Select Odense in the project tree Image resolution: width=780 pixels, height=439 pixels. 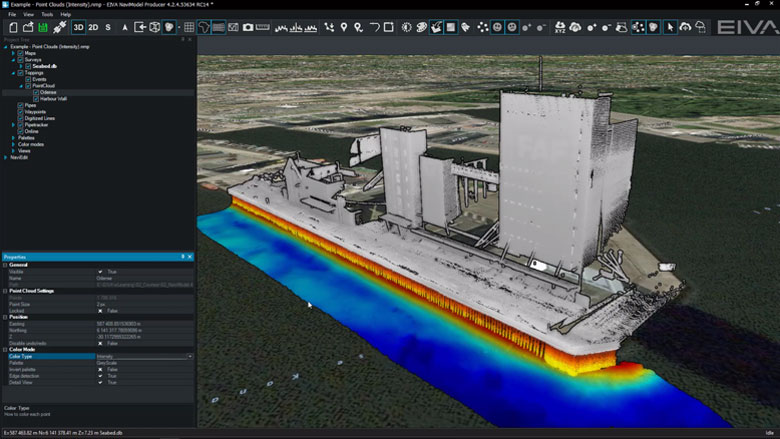tap(48, 92)
